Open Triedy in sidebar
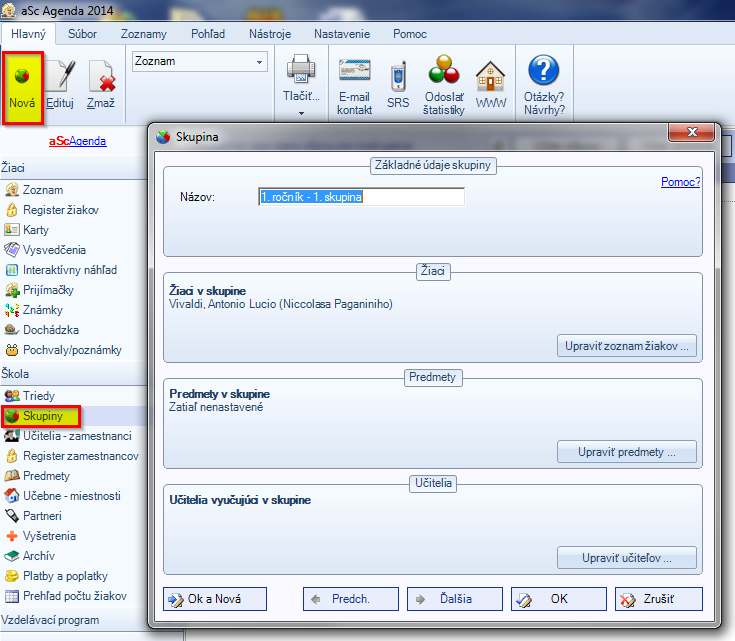The image size is (735, 641). coord(30,396)
